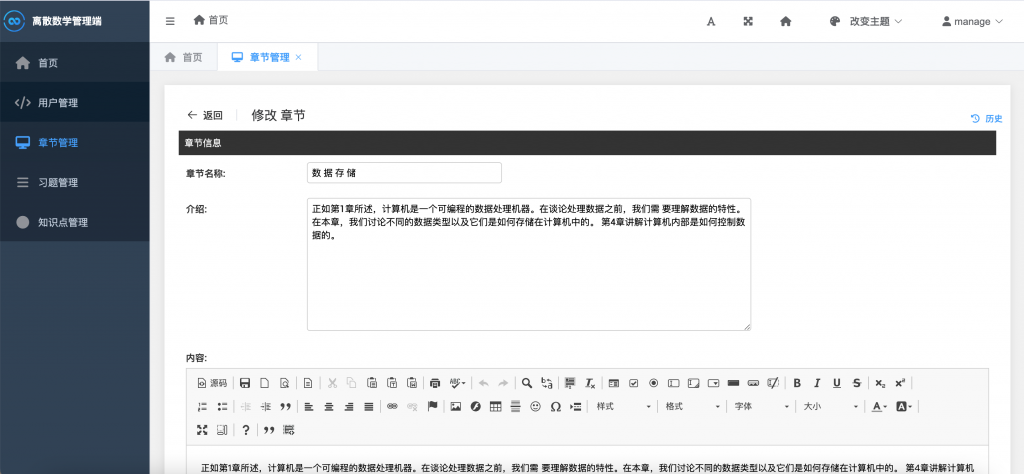Image resolution: width=1024 pixels, height=474 pixels.
Task: Click the 返回 back link
Action: (205, 116)
